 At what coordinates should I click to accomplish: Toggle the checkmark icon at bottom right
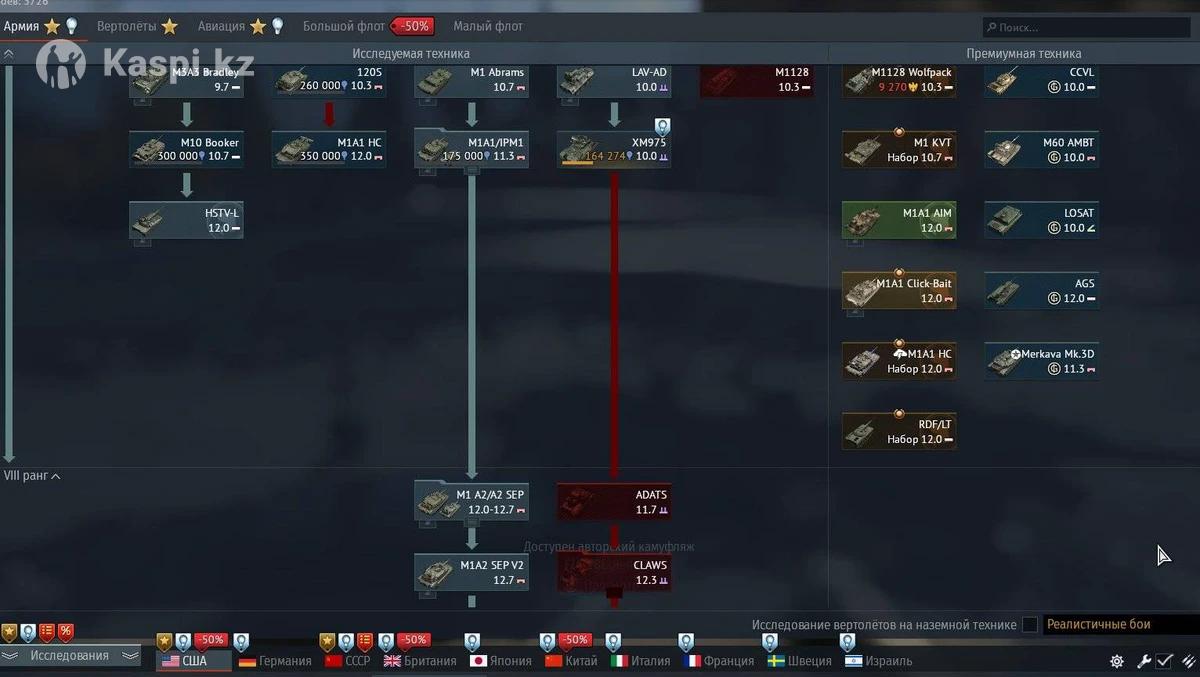[1165, 661]
